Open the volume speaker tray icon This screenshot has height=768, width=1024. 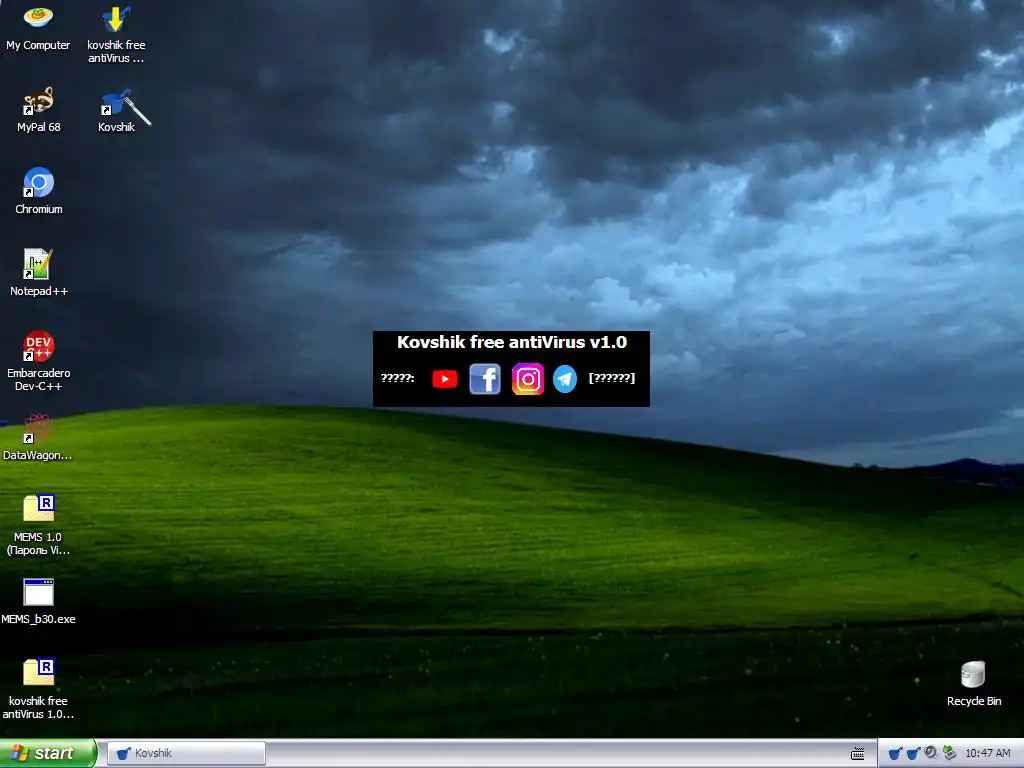(x=931, y=753)
